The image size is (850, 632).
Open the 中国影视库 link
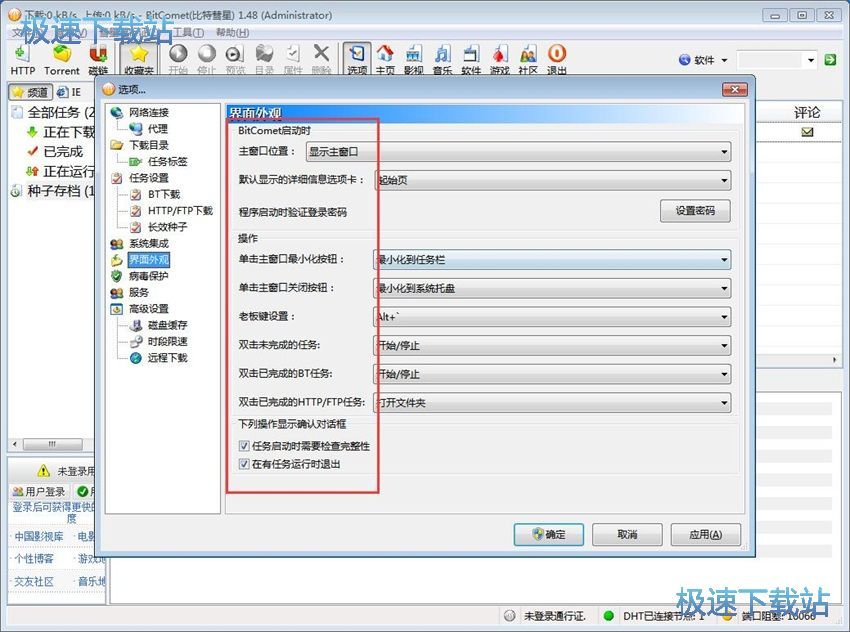[39, 537]
